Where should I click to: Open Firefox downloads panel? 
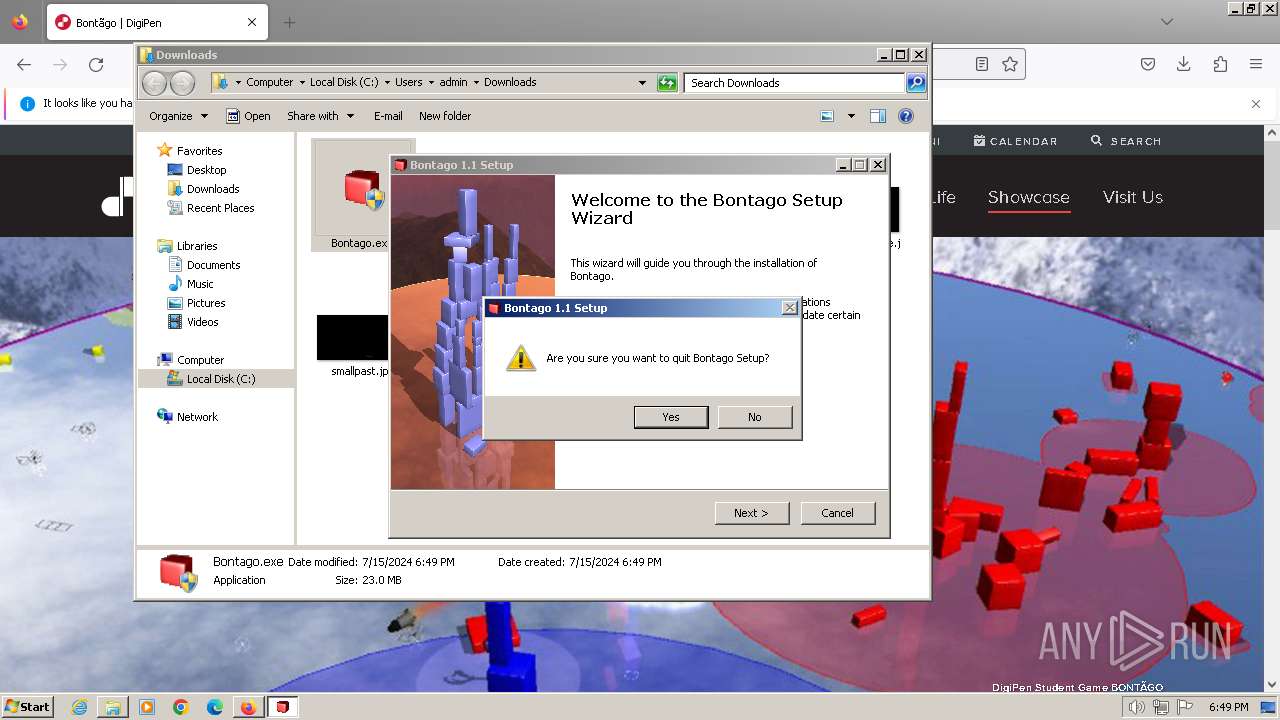pyautogui.click(x=1184, y=64)
